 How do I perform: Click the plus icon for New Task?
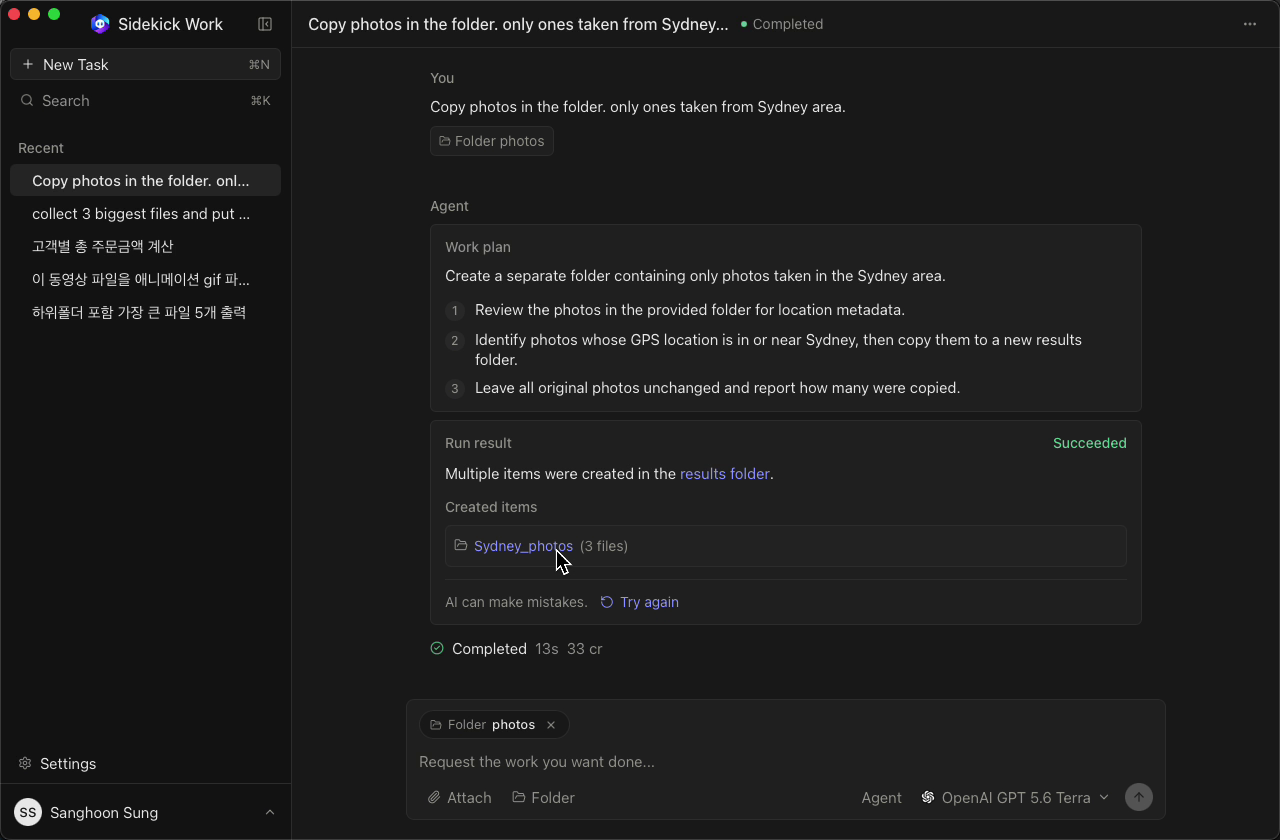coord(27,64)
